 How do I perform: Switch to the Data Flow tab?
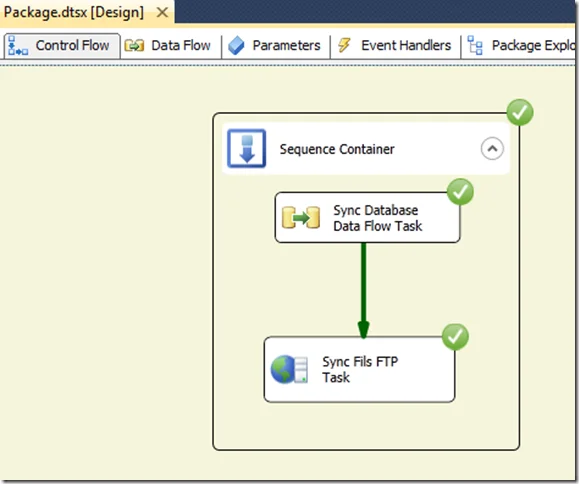point(168,46)
